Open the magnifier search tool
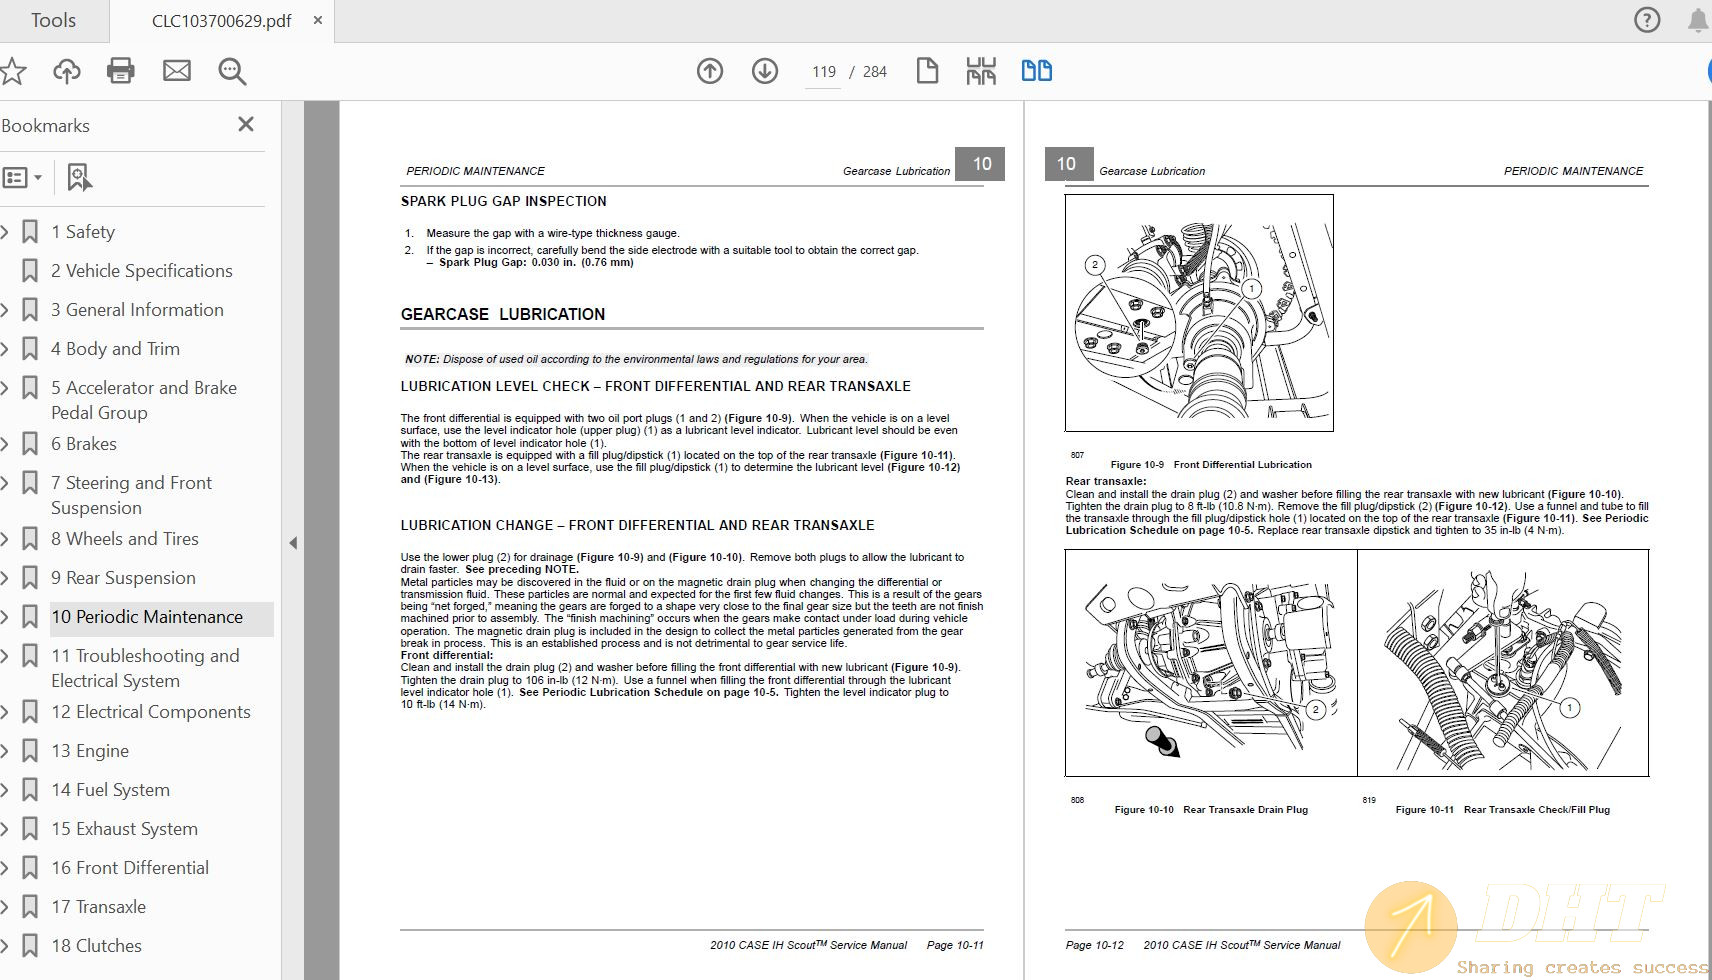Image resolution: width=1712 pixels, height=980 pixels. pyautogui.click(x=232, y=71)
